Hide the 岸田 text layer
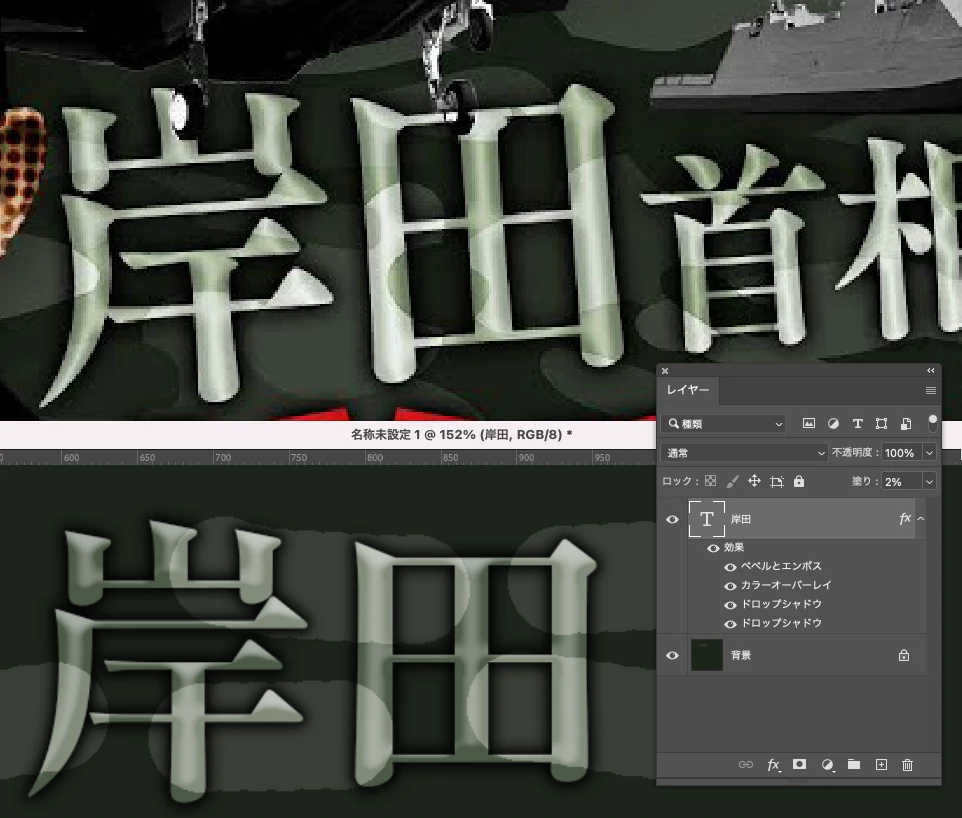Image resolution: width=962 pixels, height=818 pixels. coord(672,519)
